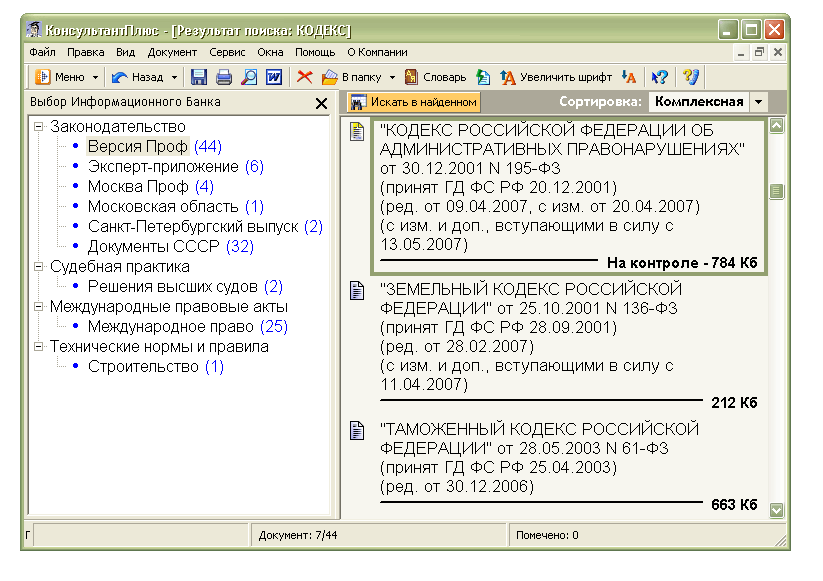Collapse the Законодательство tree node

[38, 126]
